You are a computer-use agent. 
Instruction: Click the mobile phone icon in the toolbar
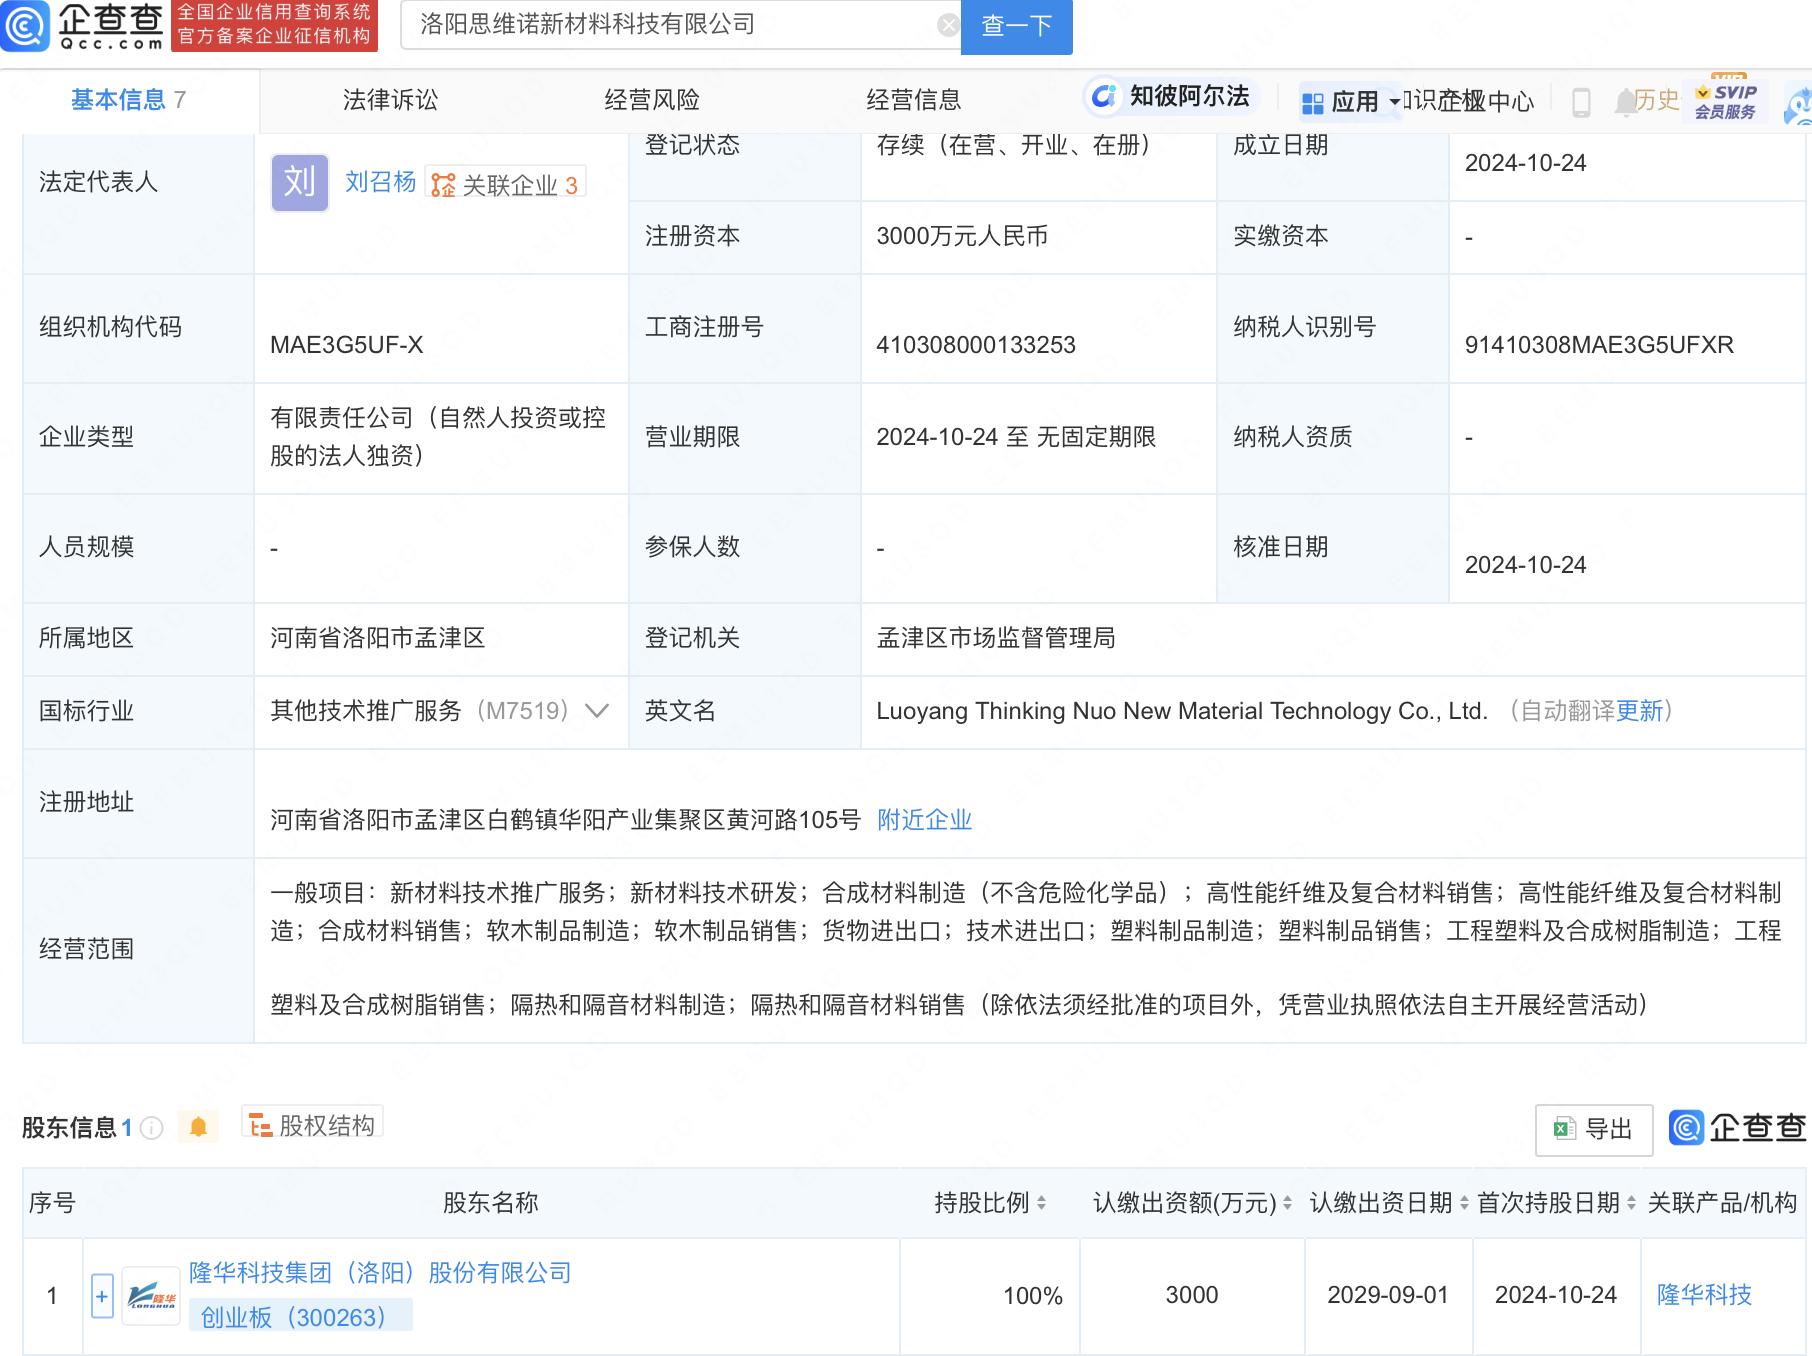click(x=1581, y=102)
